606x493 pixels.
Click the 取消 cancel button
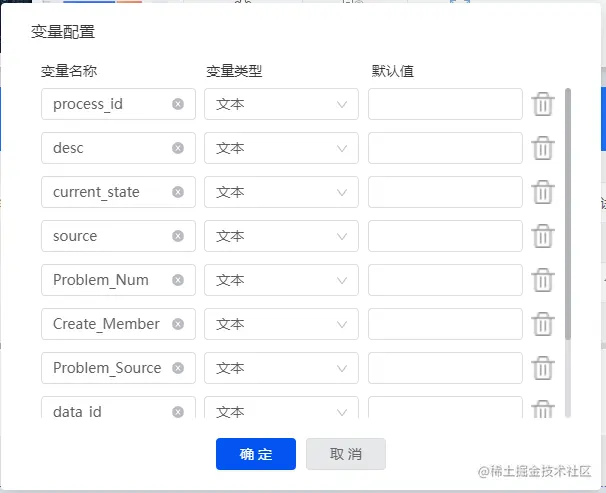click(x=346, y=454)
